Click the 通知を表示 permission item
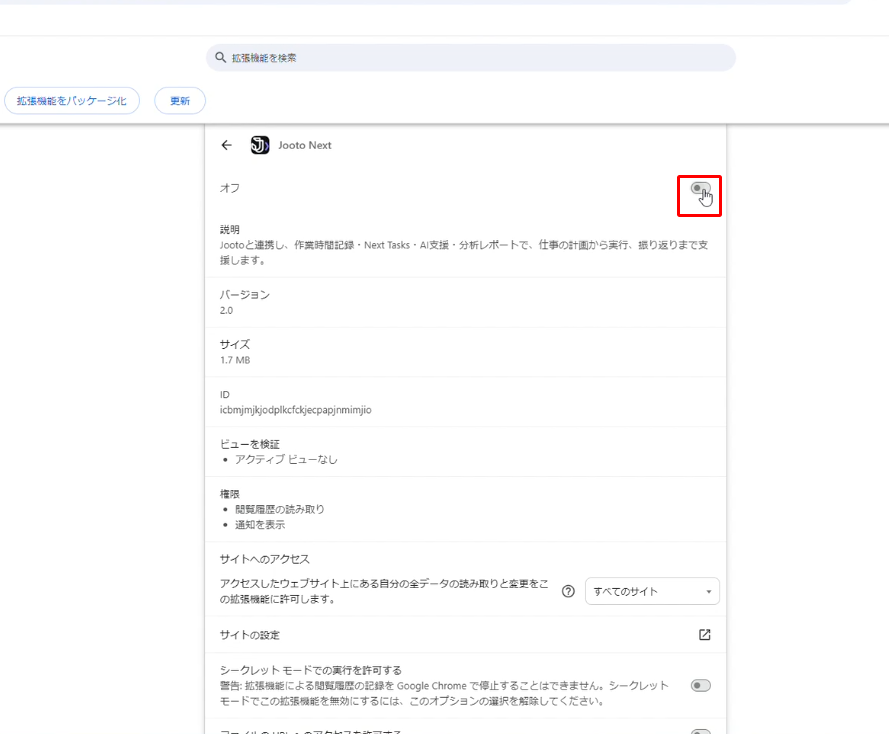Screen dimensions: 889x734 point(260,524)
